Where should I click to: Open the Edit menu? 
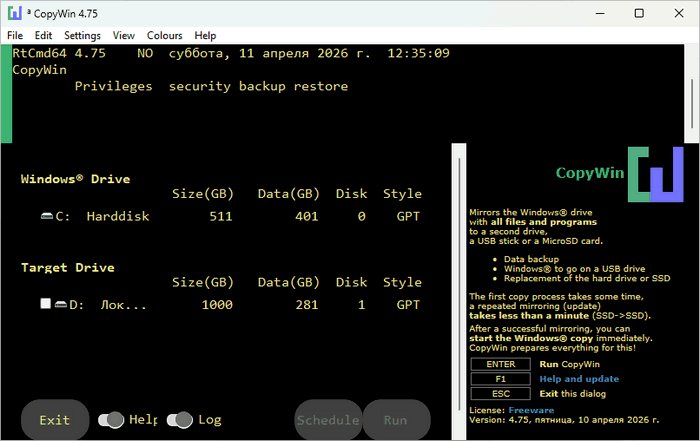click(x=43, y=35)
